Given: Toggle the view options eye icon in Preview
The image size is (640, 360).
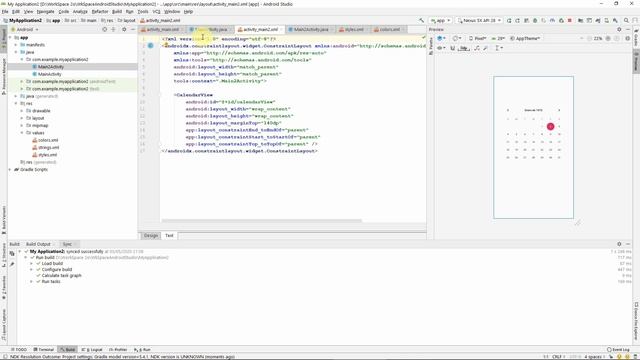Looking at the screenshot, I should pyautogui.click(x=441, y=48).
